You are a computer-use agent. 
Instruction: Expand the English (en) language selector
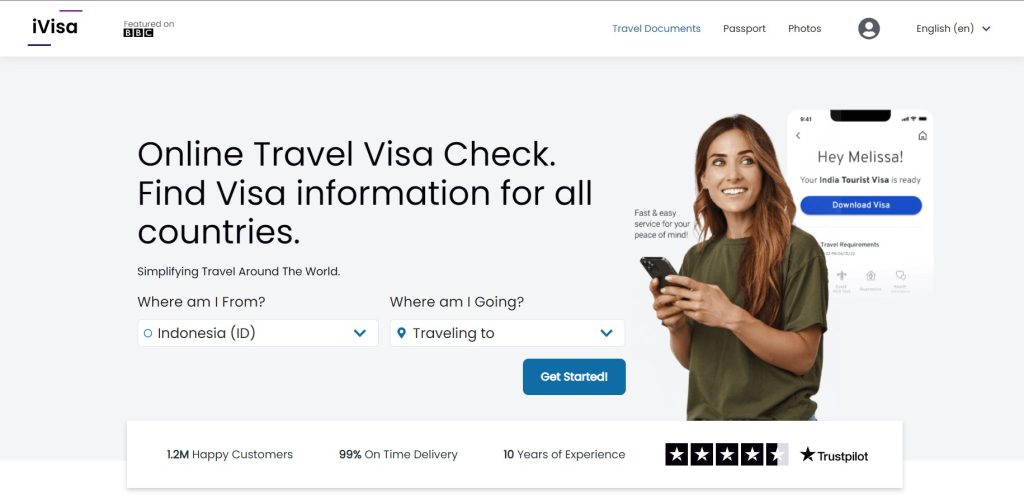pos(953,29)
